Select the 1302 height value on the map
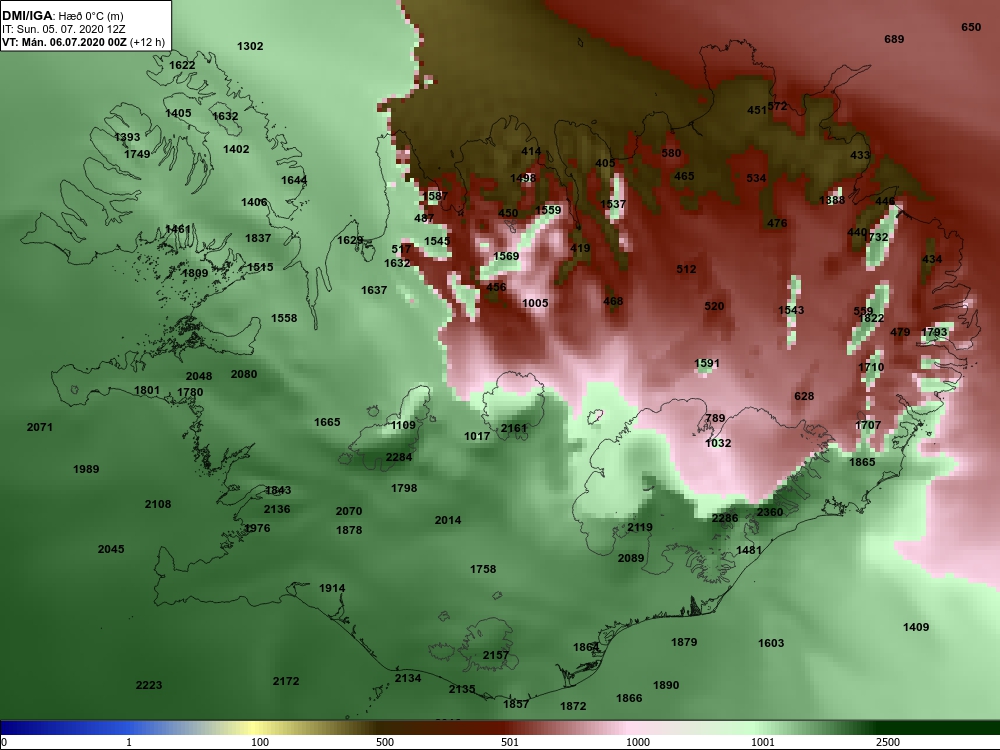The image size is (1000, 750). [250, 46]
